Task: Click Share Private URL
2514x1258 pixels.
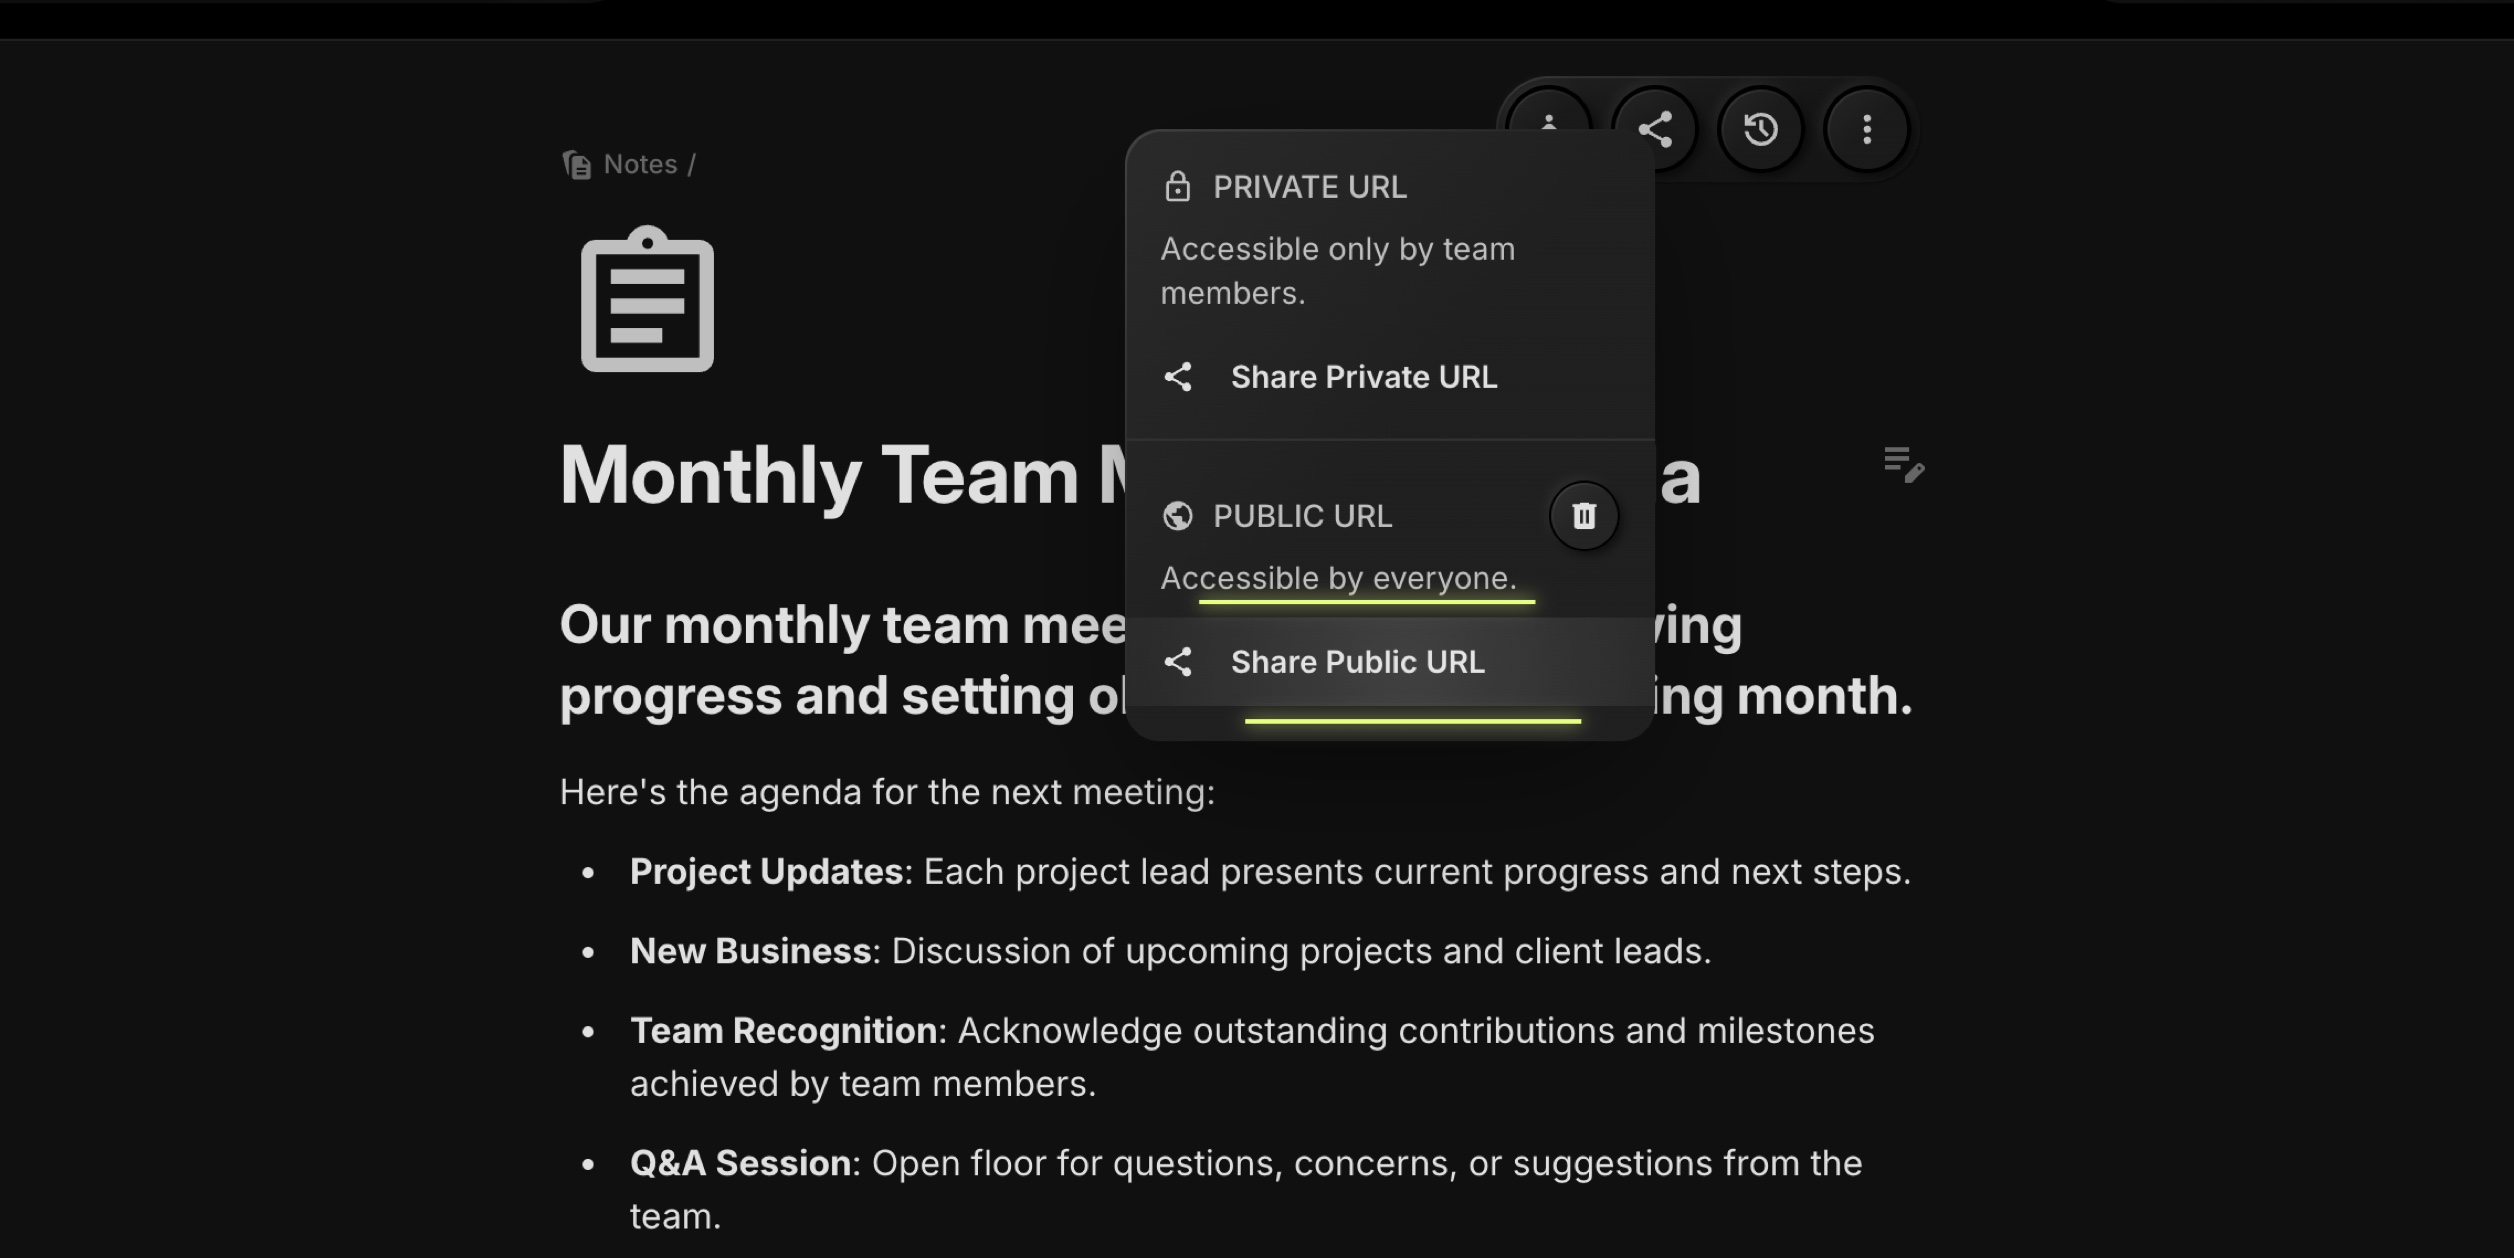Action: coord(1364,377)
